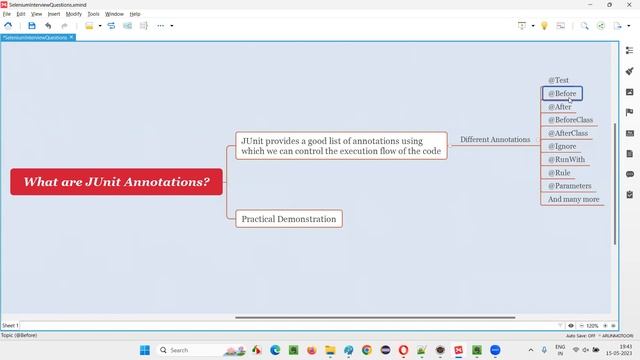
Task: Start presentation mode
Action: coord(522,26)
